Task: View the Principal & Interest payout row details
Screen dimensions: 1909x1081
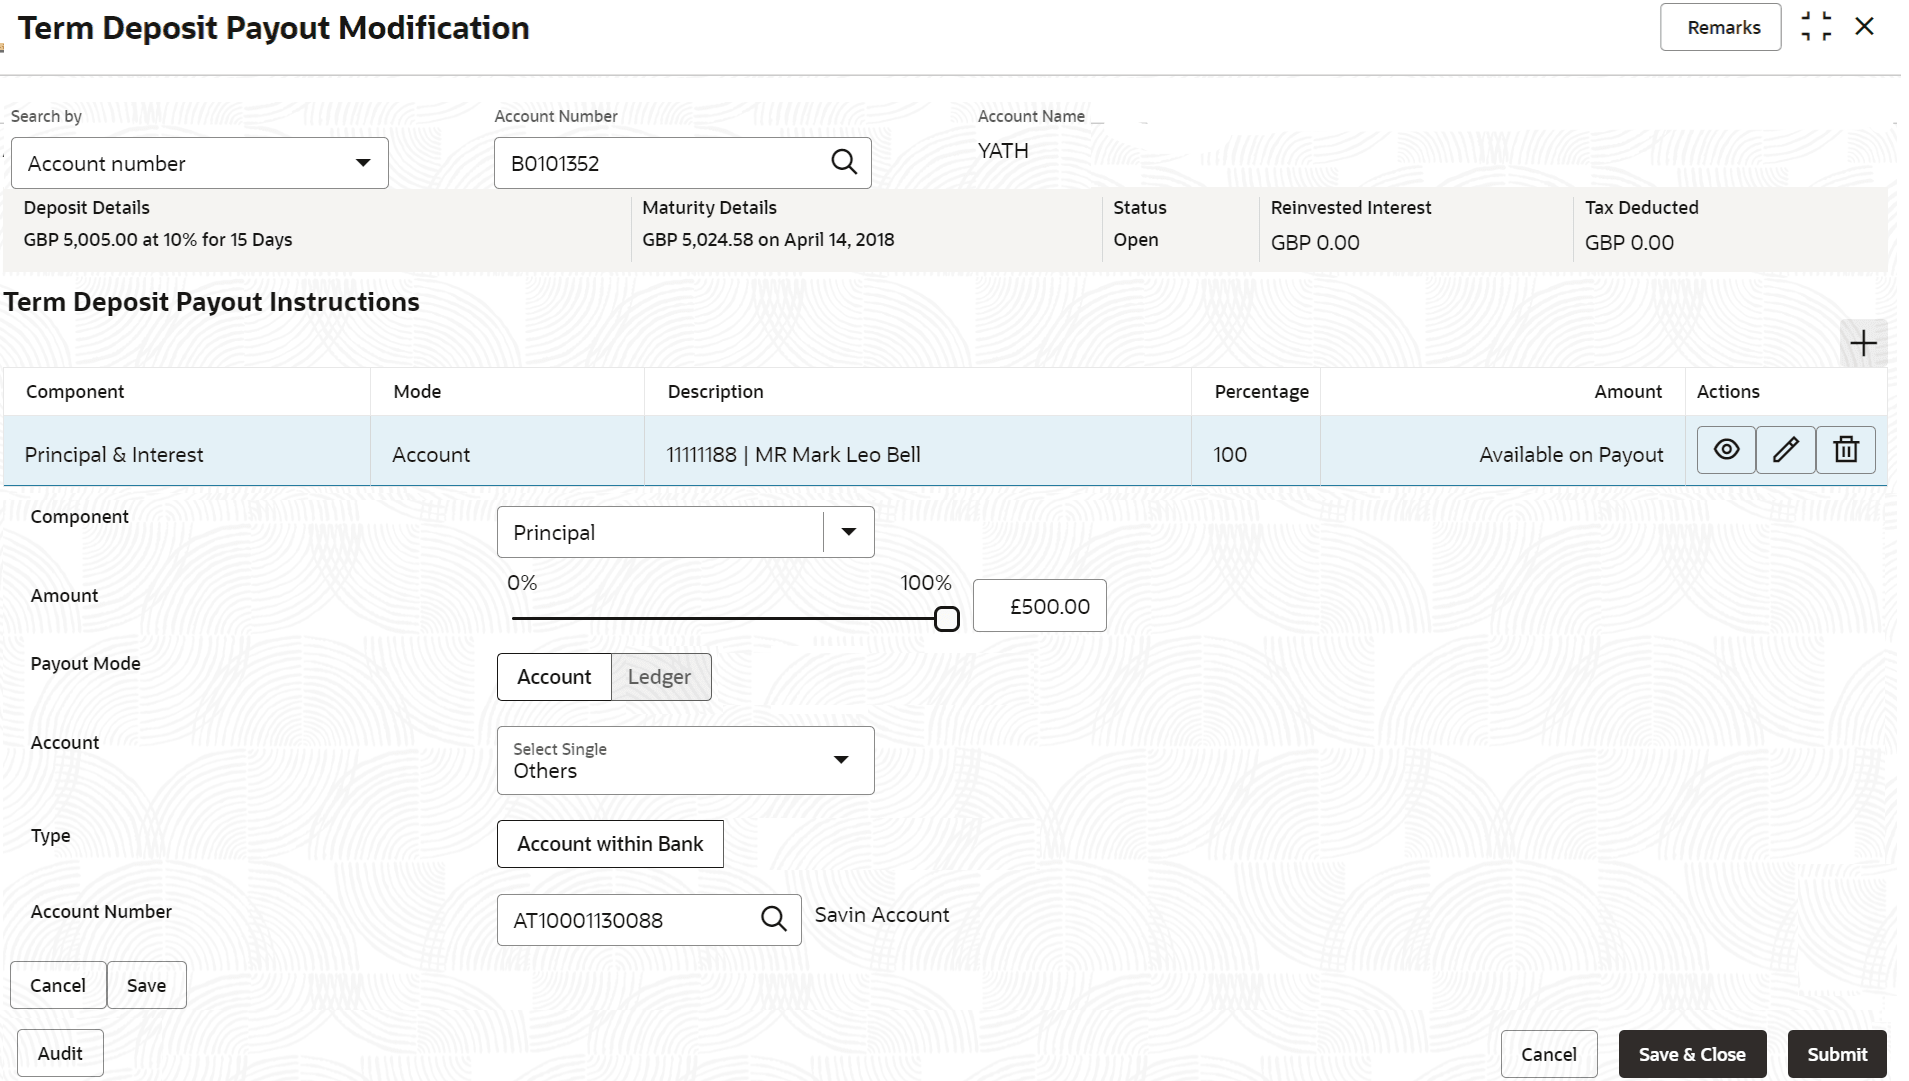Action: (x=1726, y=450)
